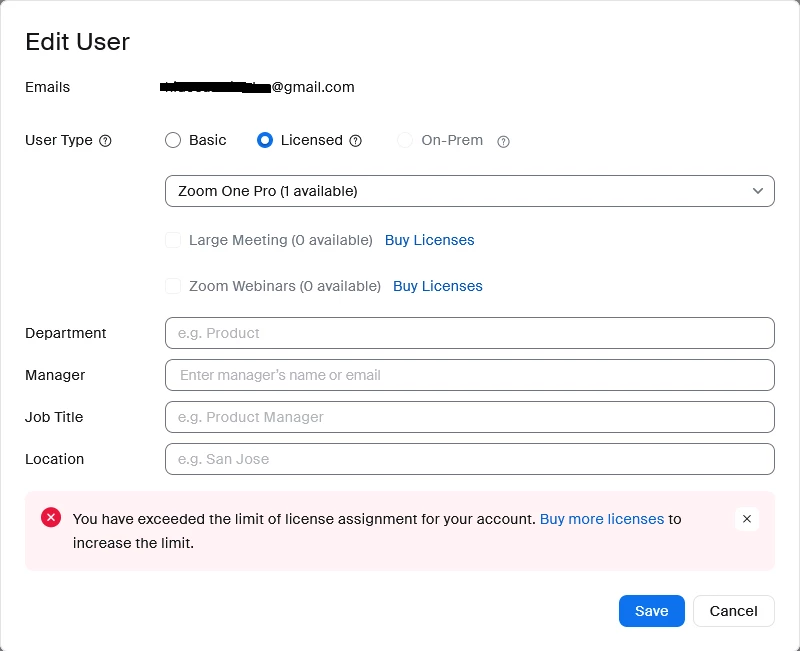Expand the license dropdown using its chevron arrow
This screenshot has height=651, width=800.
(x=758, y=191)
